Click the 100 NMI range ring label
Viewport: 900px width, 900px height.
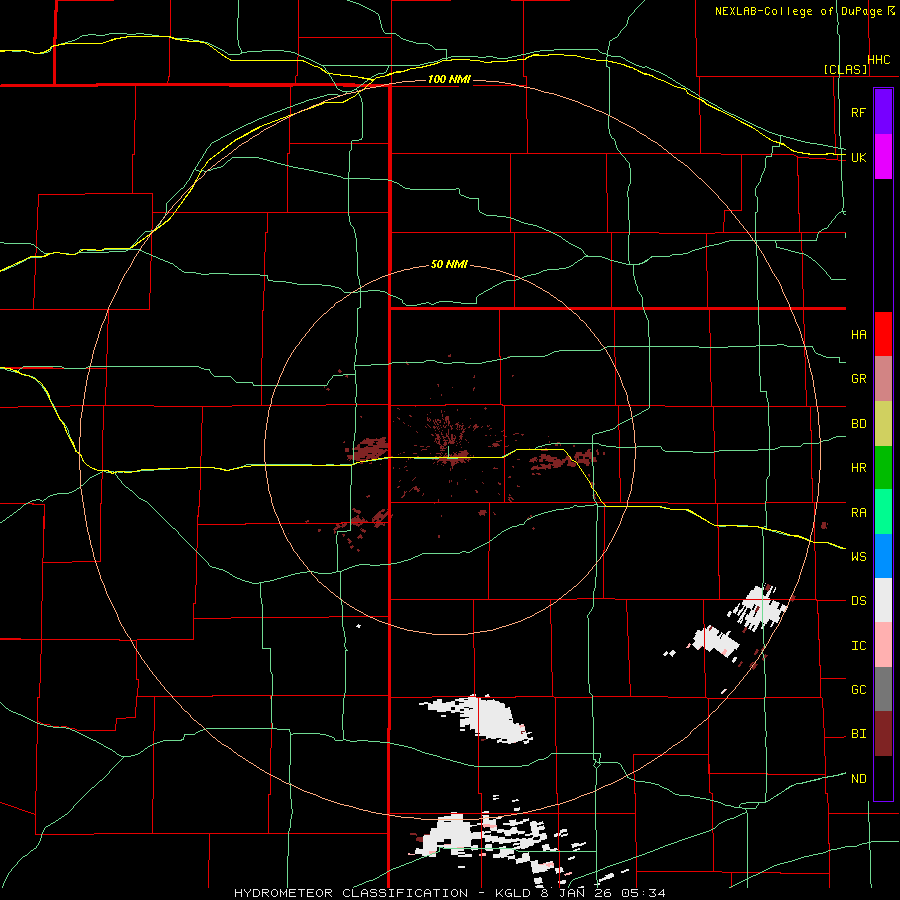click(449, 79)
